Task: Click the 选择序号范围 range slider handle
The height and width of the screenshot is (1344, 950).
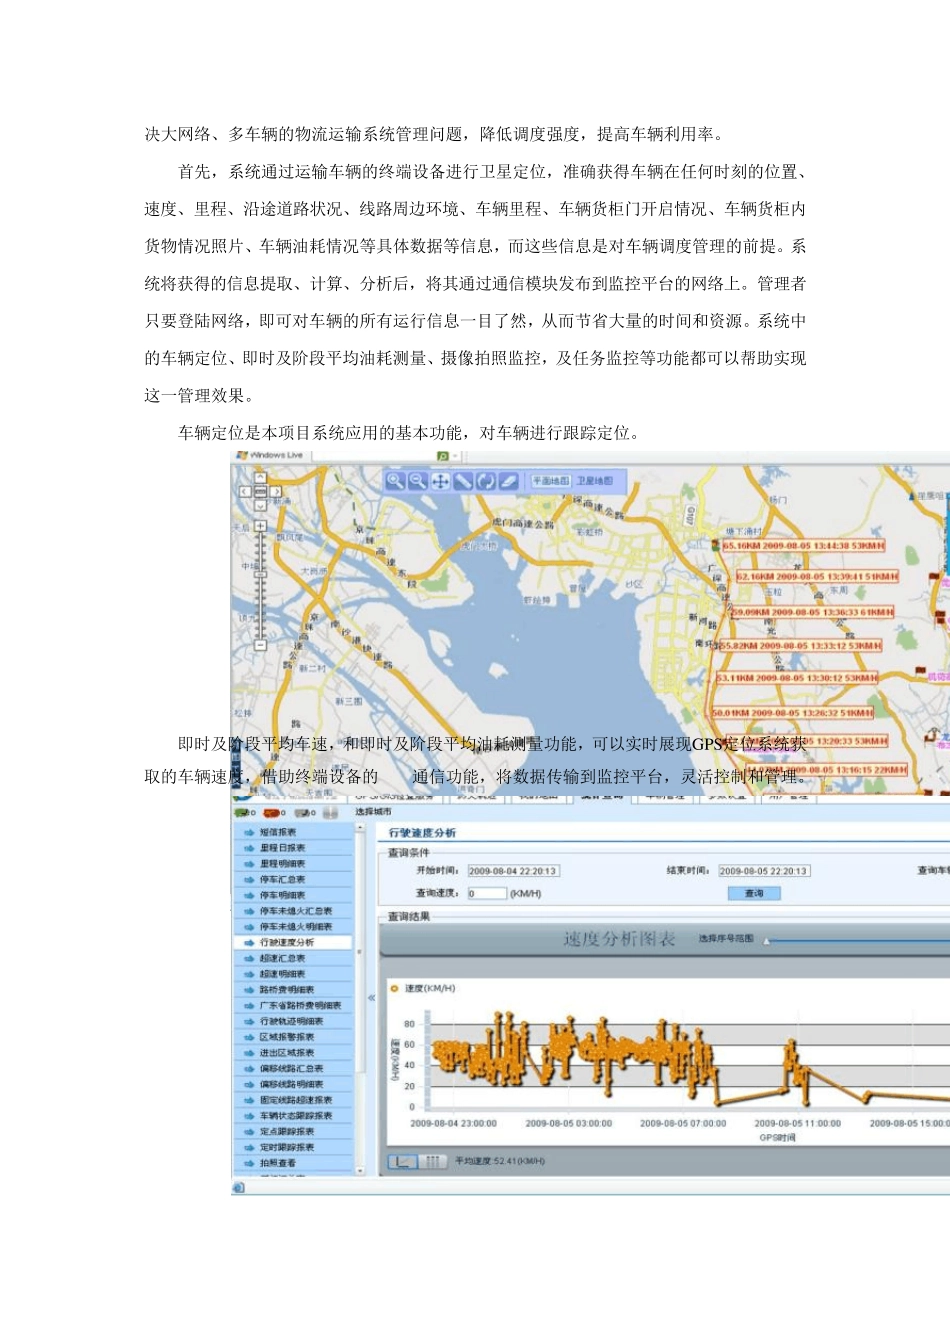Action: tap(767, 940)
